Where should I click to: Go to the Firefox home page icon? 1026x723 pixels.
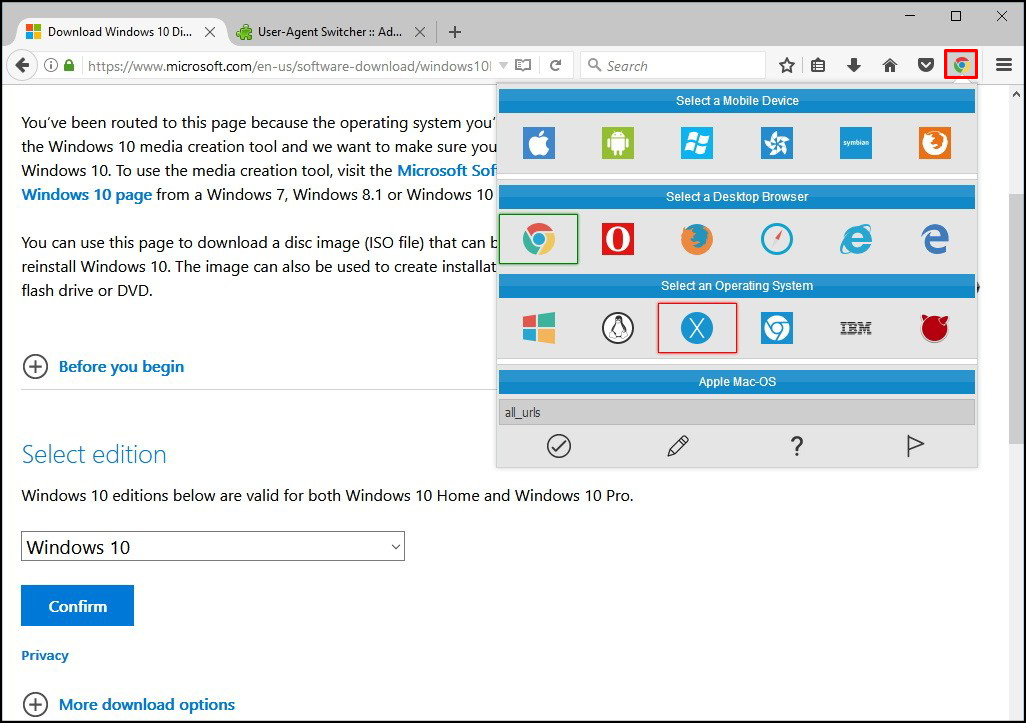pos(889,65)
